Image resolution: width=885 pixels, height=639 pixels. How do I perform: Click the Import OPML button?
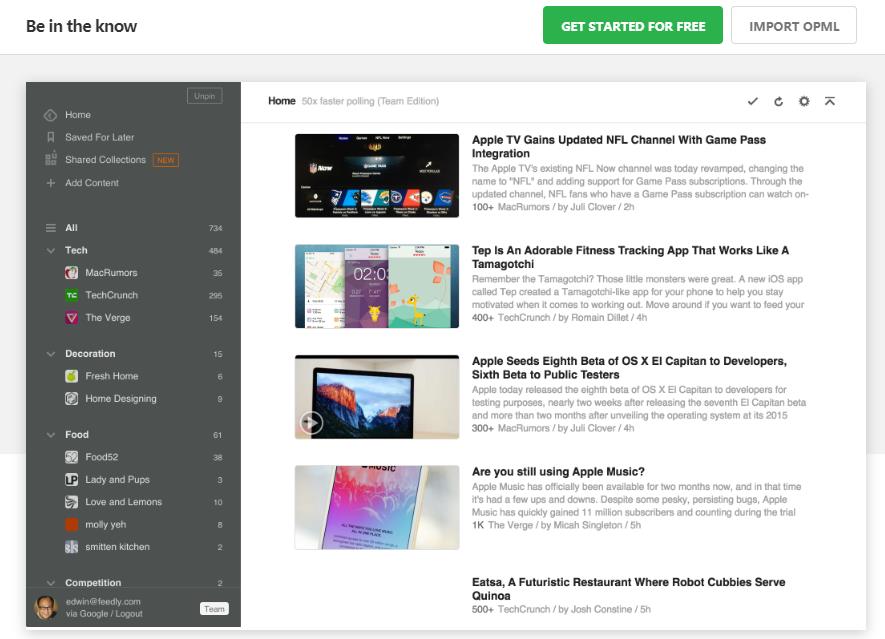pos(794,26)
